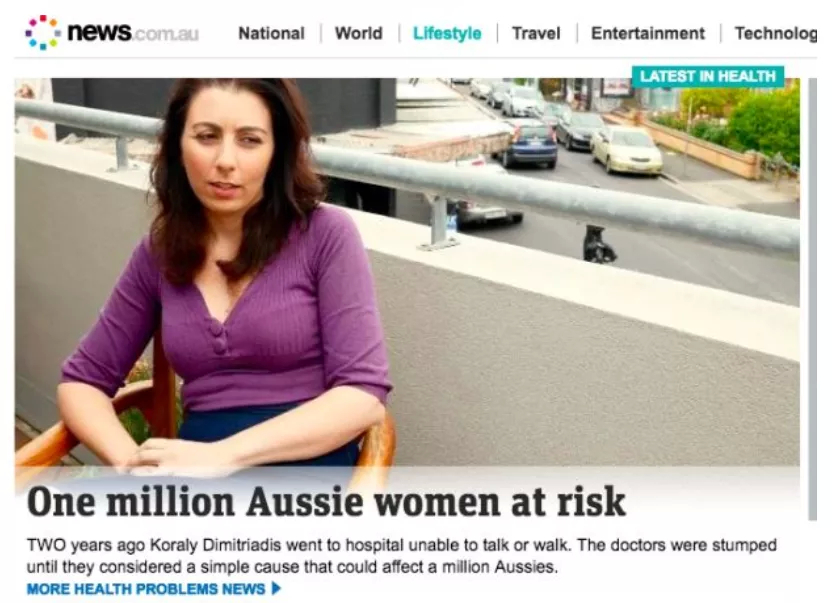
Task: Click the More Health Problems News link
Action: coord(146,589)
